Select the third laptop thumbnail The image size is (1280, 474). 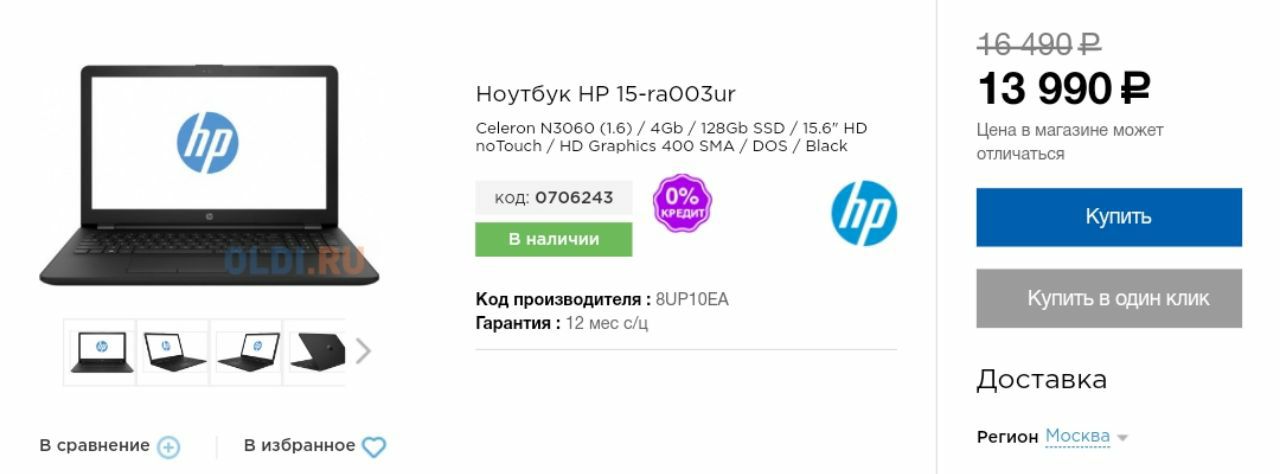point(246,352)
